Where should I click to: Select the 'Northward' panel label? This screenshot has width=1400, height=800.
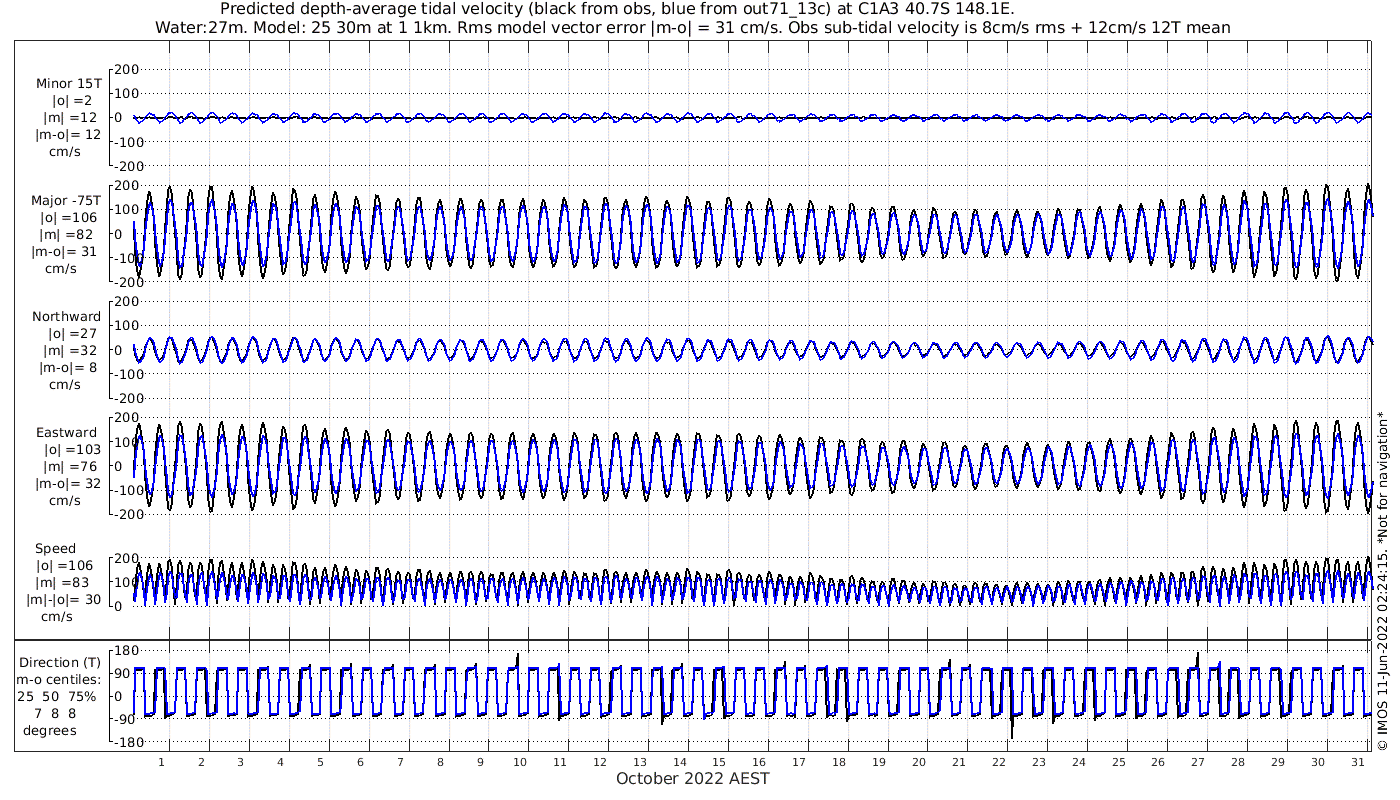(67, 316)
